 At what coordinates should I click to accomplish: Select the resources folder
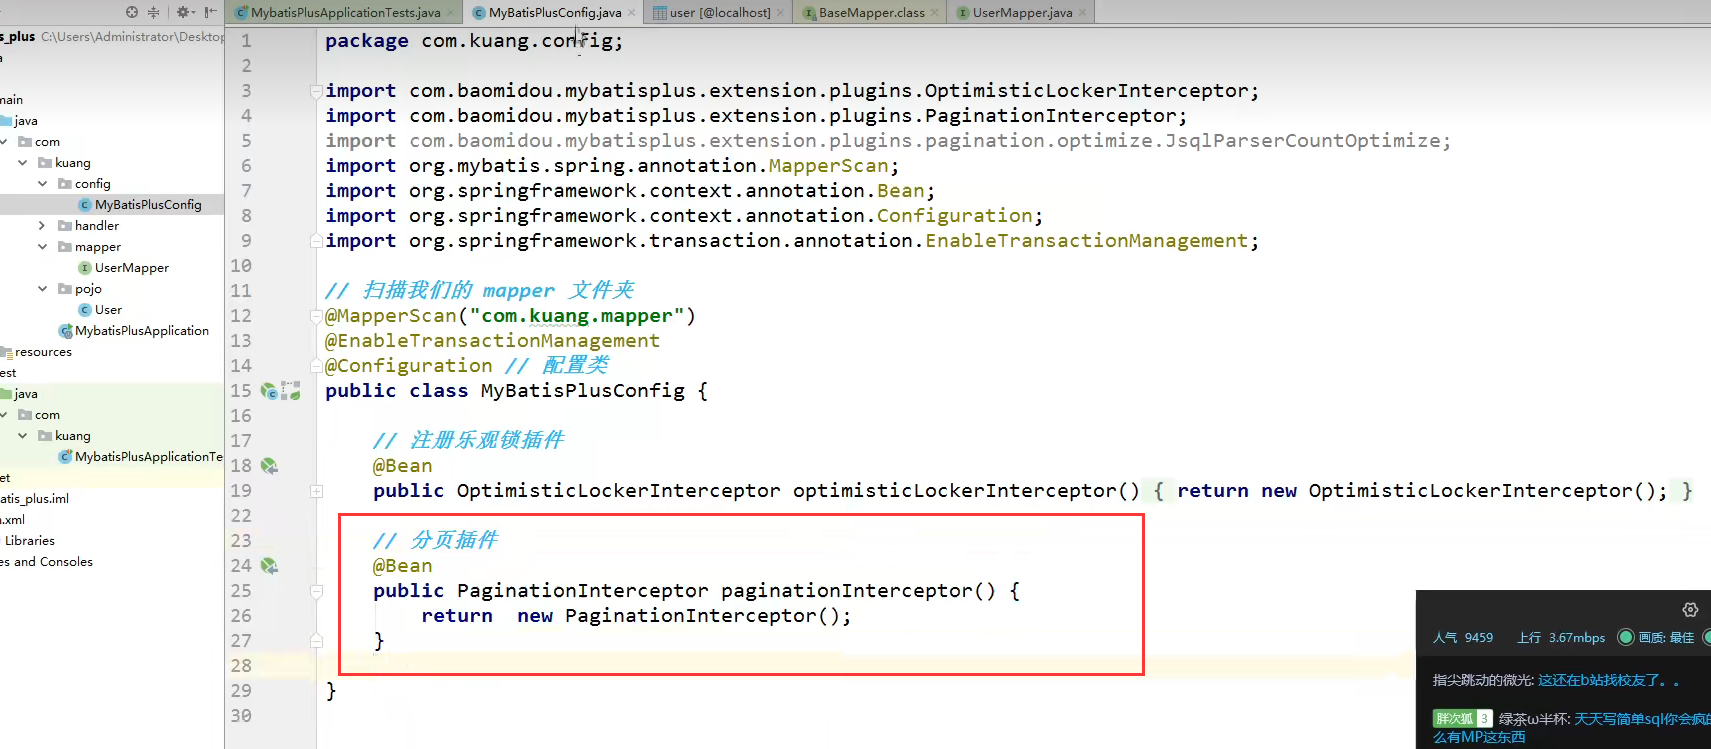click(x=43, y=352)
